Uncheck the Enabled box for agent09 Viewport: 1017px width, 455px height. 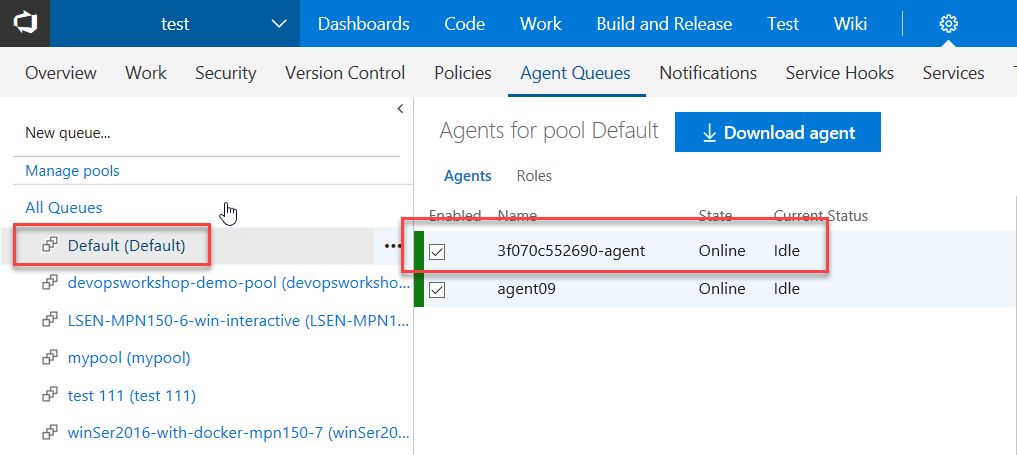437,289
